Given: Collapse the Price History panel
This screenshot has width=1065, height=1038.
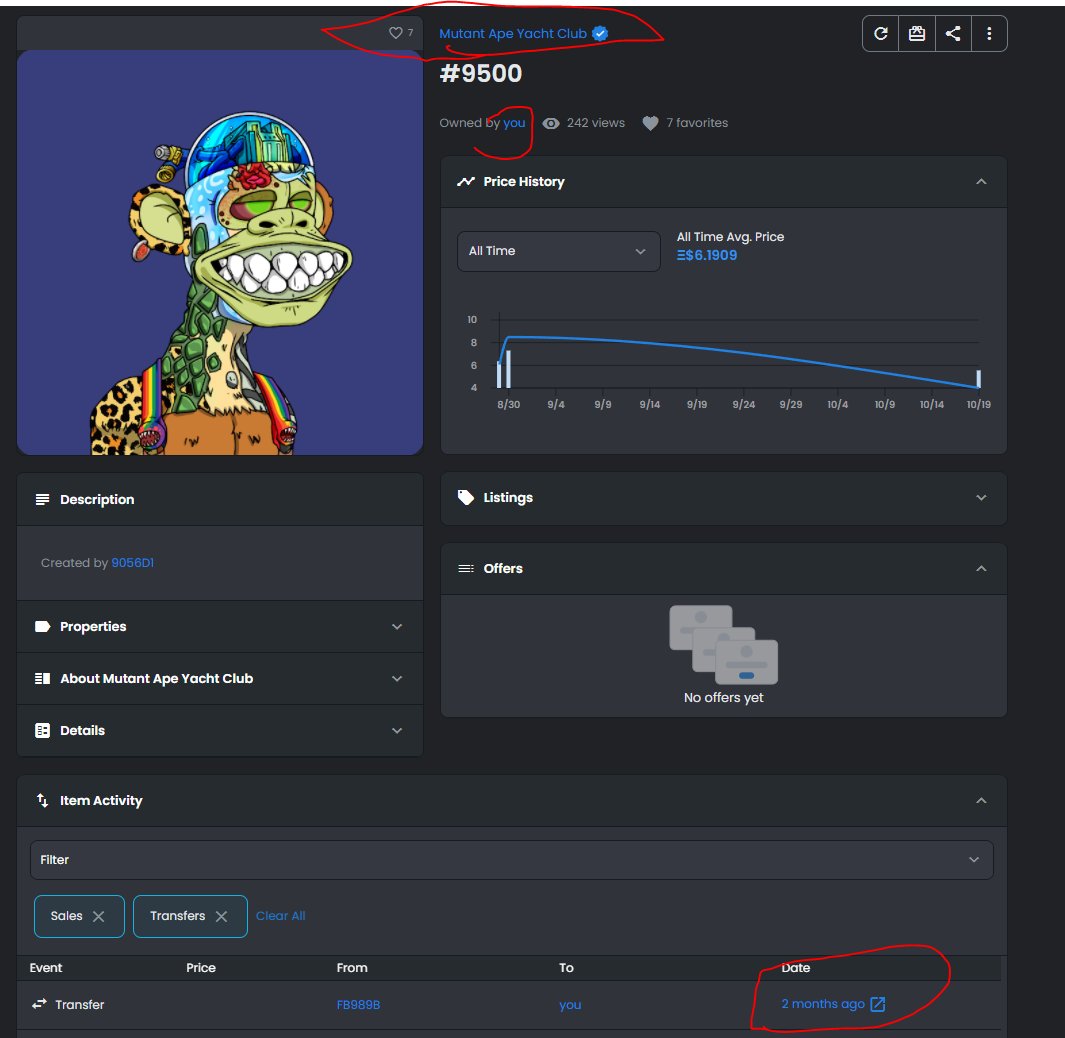Looking at the screenshot, I should (981, 181).
